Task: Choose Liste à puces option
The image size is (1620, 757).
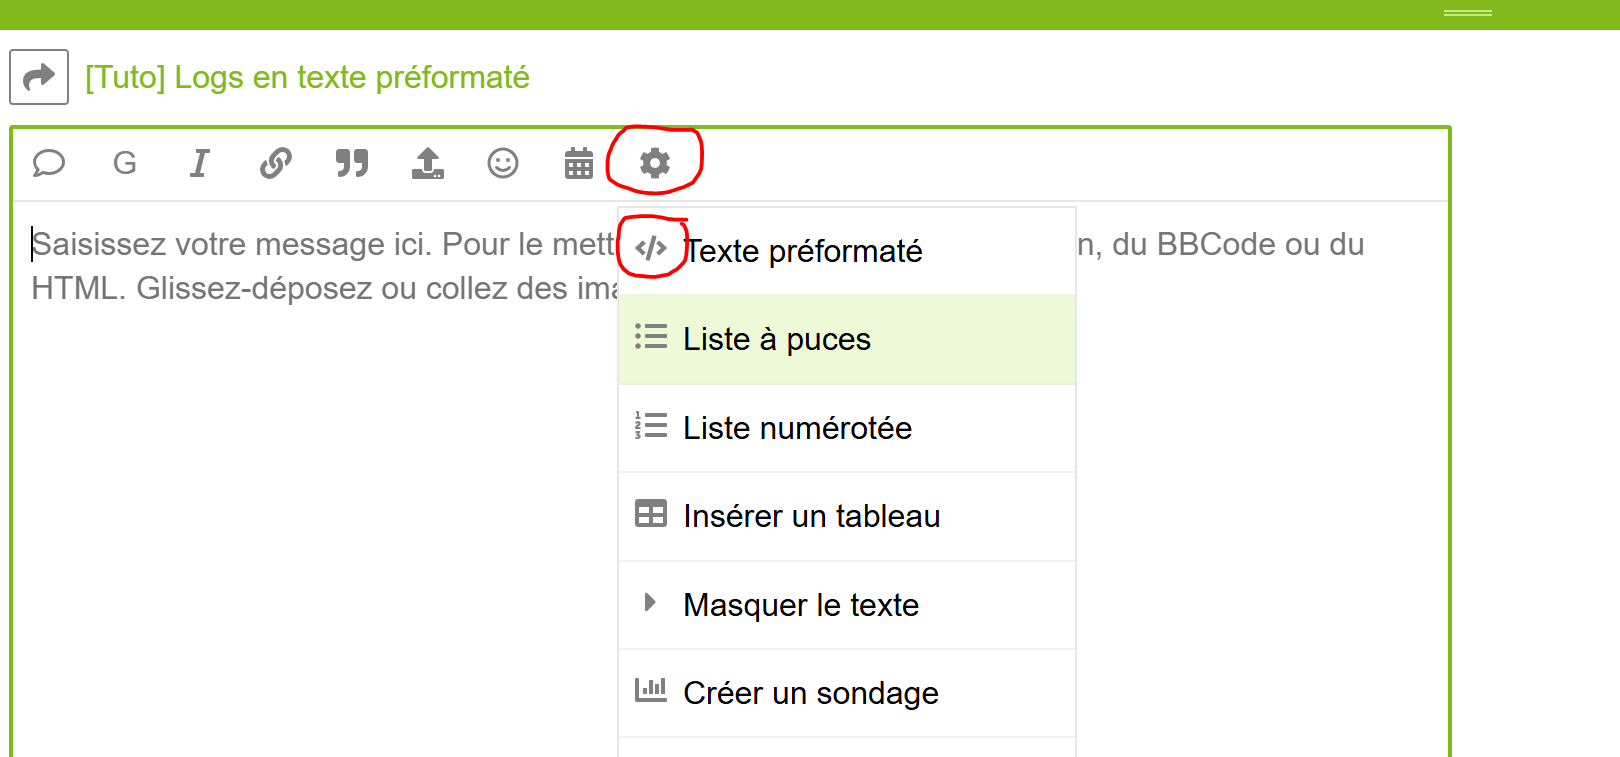Action: coord(776,340)
